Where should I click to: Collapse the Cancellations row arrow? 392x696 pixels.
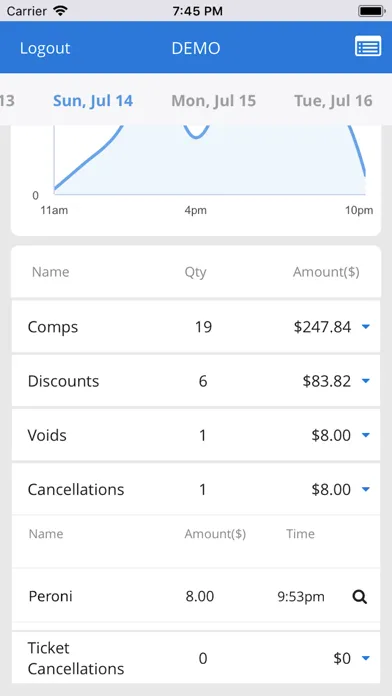click(x=366, y=489)
